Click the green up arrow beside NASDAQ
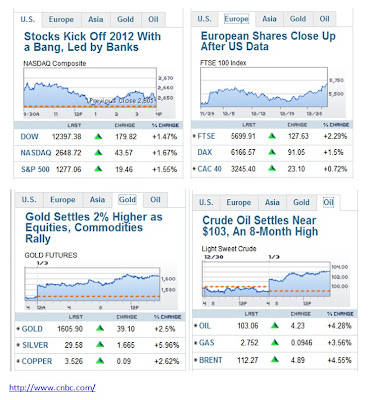Image resolution: width=368 pixels, height=400 pixels. click(98, 153)
